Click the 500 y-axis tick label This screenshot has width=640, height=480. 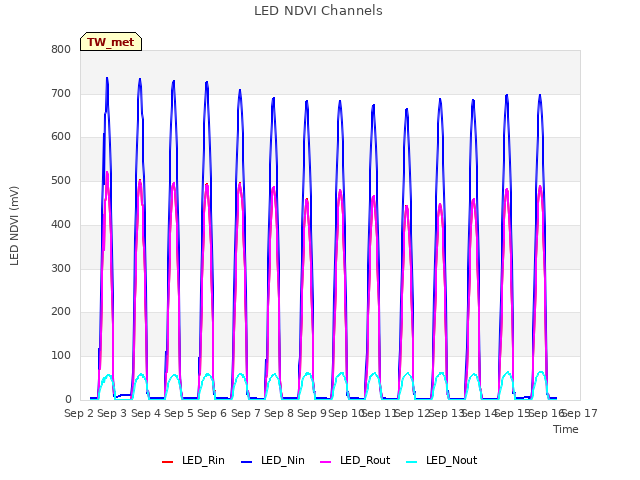[61, 181]
